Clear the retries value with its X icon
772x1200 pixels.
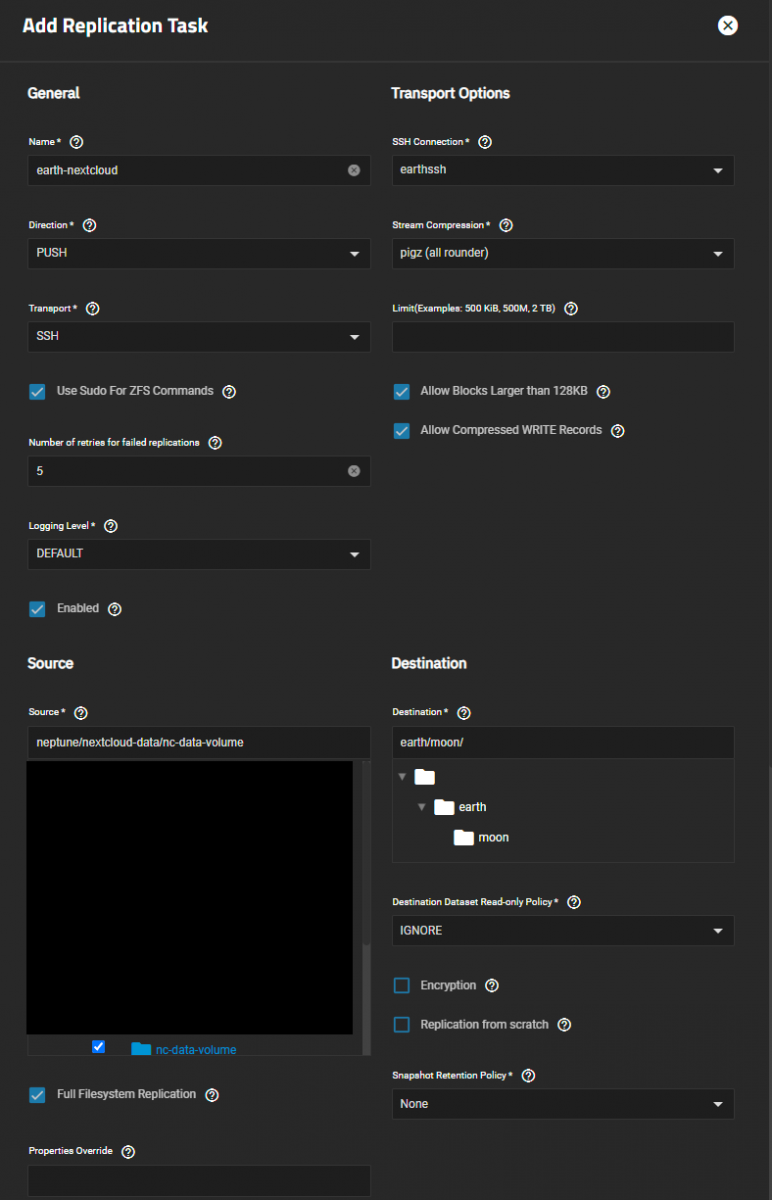354,471
